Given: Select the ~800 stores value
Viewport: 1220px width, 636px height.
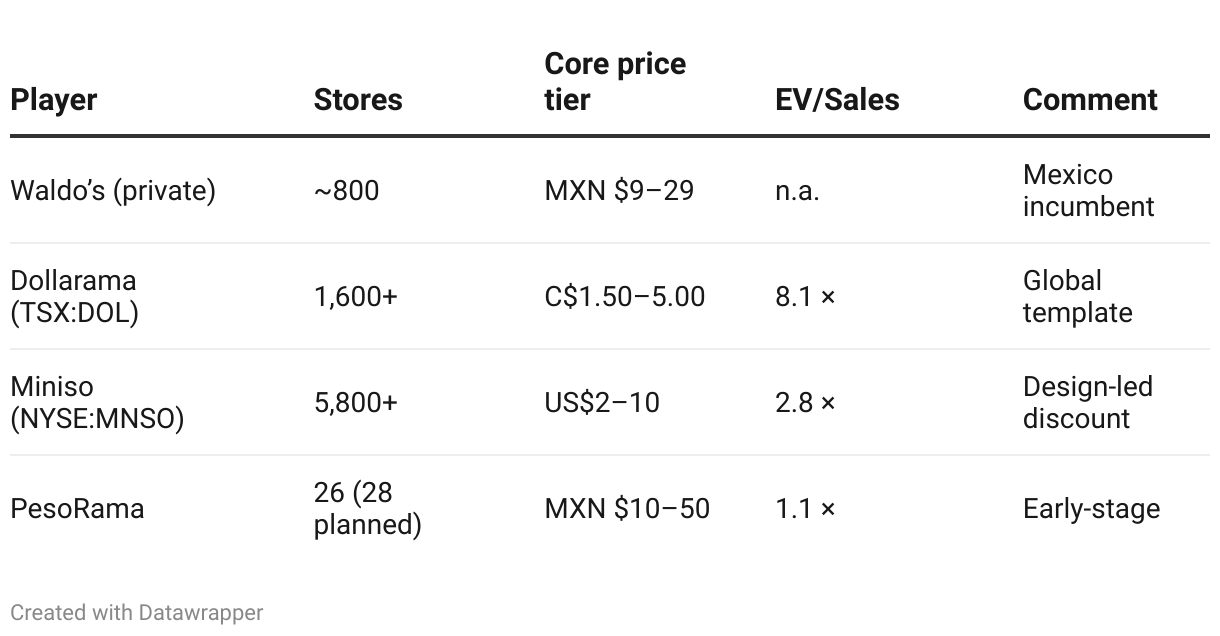Looking at the screenshot, I should coord(346,190).
